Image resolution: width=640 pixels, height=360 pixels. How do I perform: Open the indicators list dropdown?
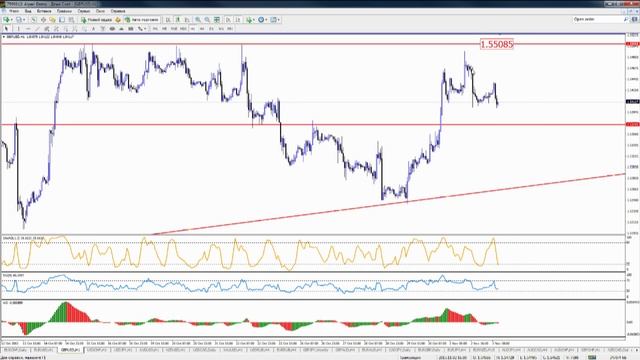(249, 20)
